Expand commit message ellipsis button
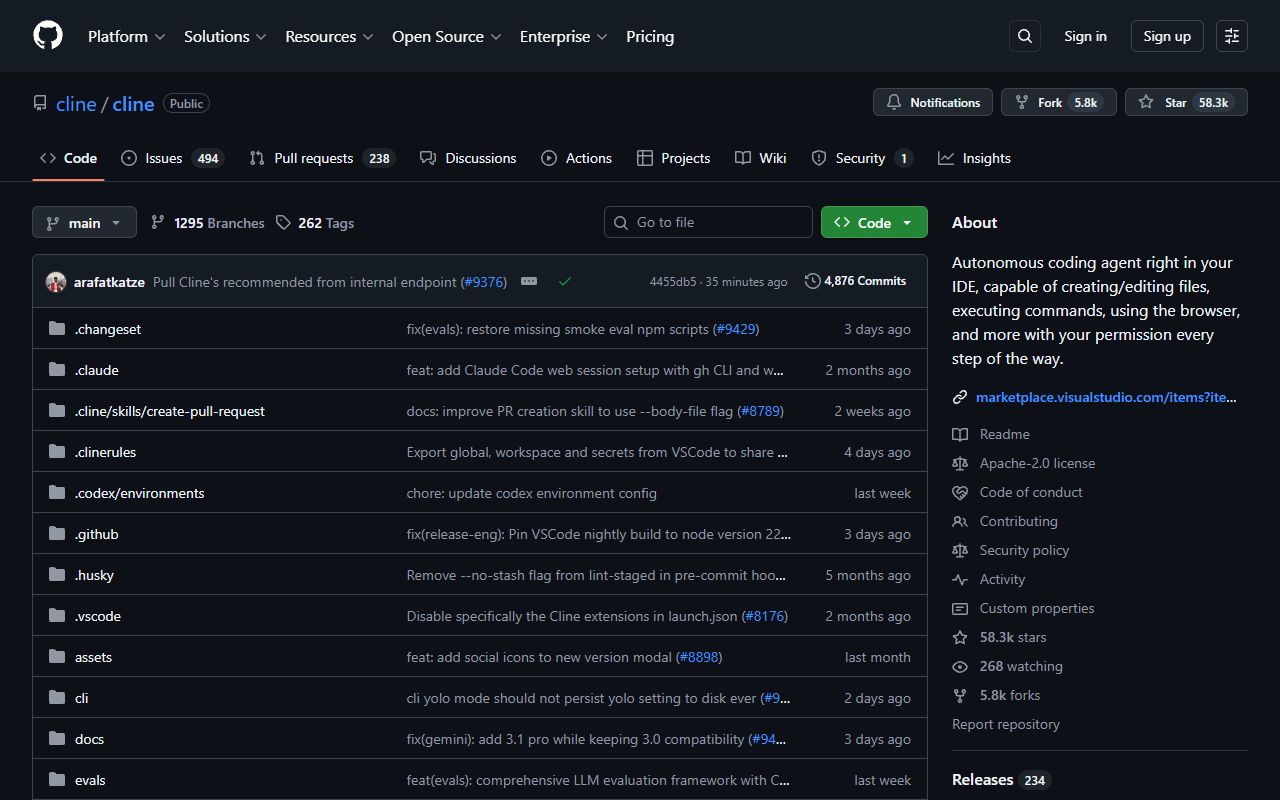1280x800 pixels. click(529, 282)
